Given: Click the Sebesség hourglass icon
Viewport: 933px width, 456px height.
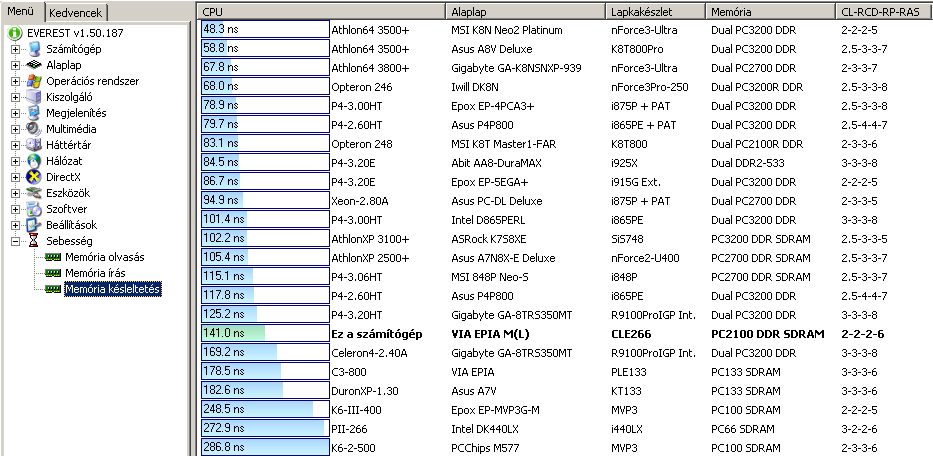Looking at the screenshot, I should (34, 242).
